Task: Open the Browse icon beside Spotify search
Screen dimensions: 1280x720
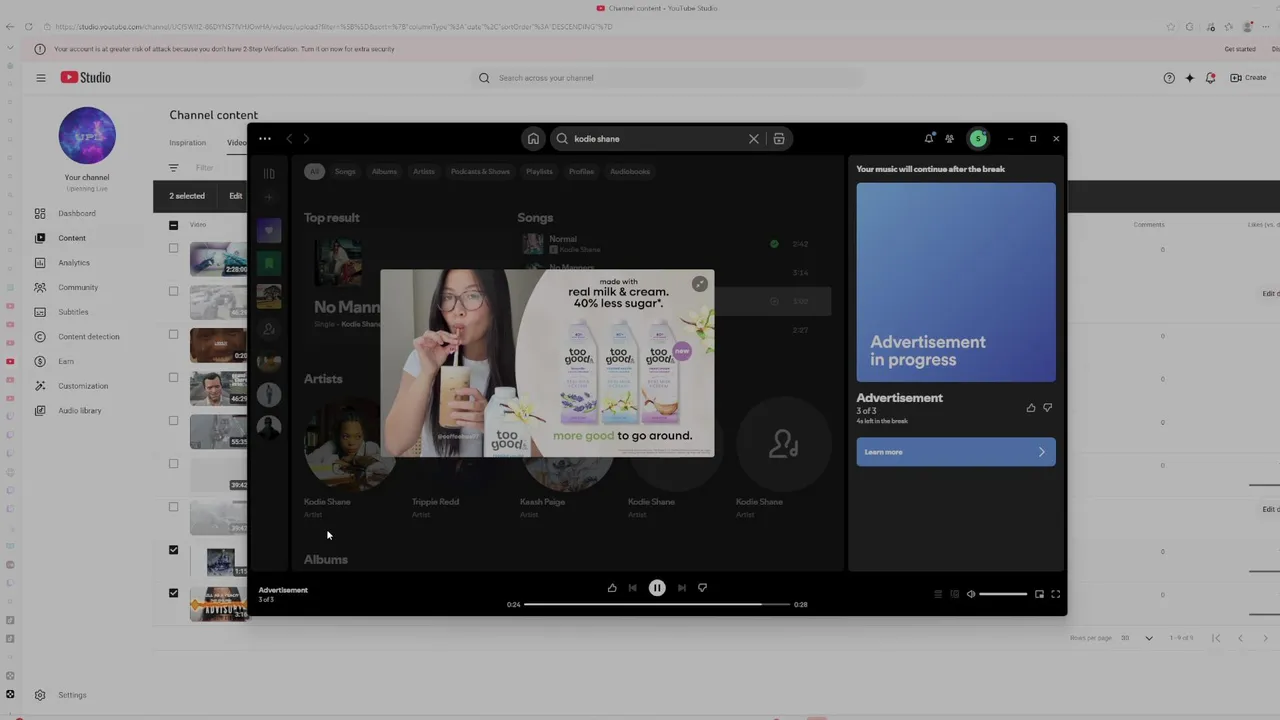Action: point(779,139)
